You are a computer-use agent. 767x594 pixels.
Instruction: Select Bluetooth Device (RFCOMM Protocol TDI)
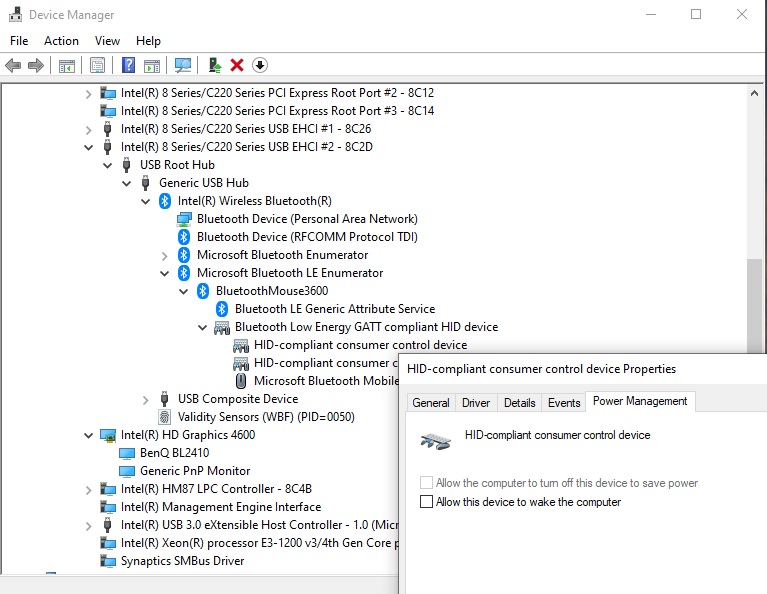307,237
